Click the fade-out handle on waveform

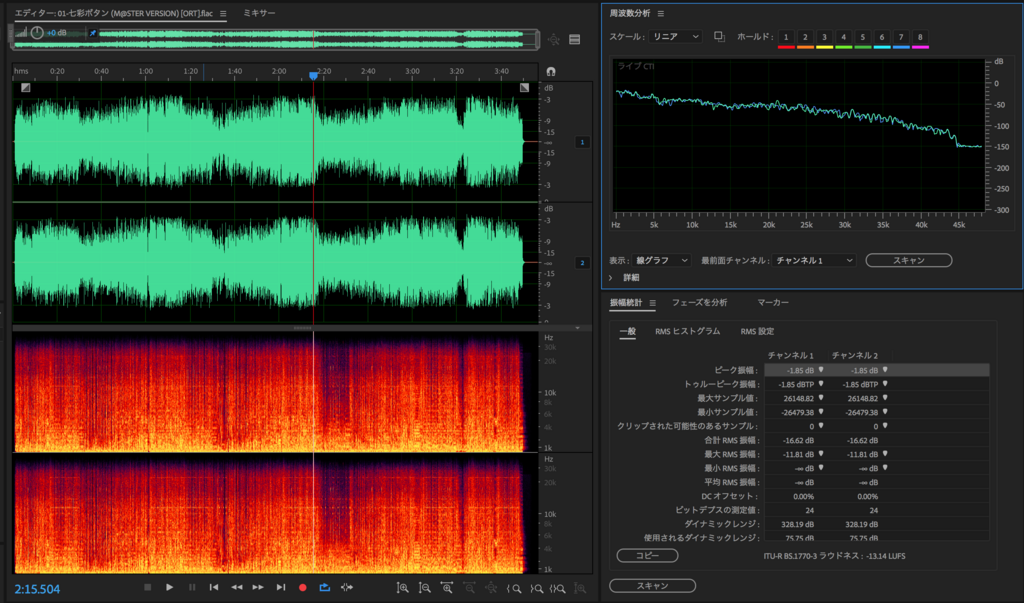[x=524, y=88]
